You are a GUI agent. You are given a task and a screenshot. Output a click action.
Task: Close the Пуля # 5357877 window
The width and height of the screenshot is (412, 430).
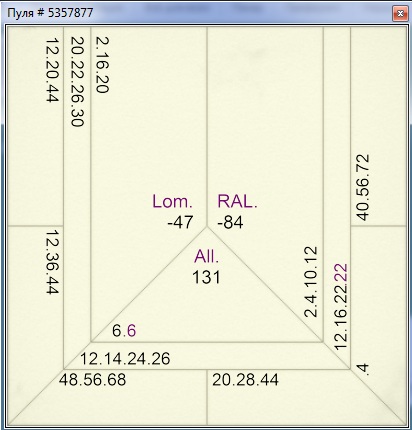click(x=400, y=14)
